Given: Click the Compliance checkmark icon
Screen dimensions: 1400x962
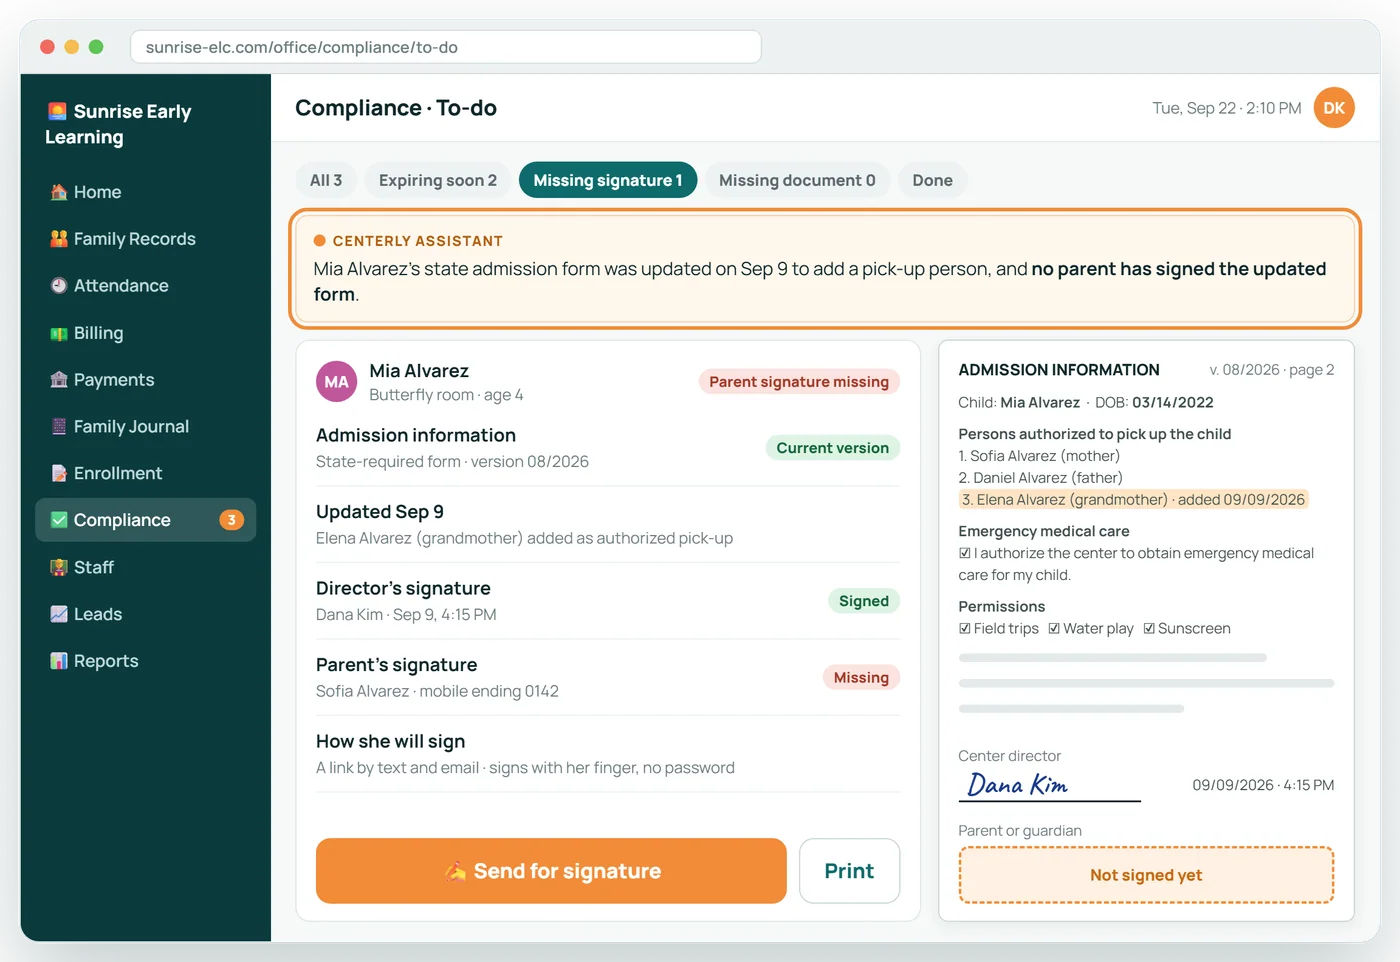Looking at the screenshot, I should tap(59, 520).
